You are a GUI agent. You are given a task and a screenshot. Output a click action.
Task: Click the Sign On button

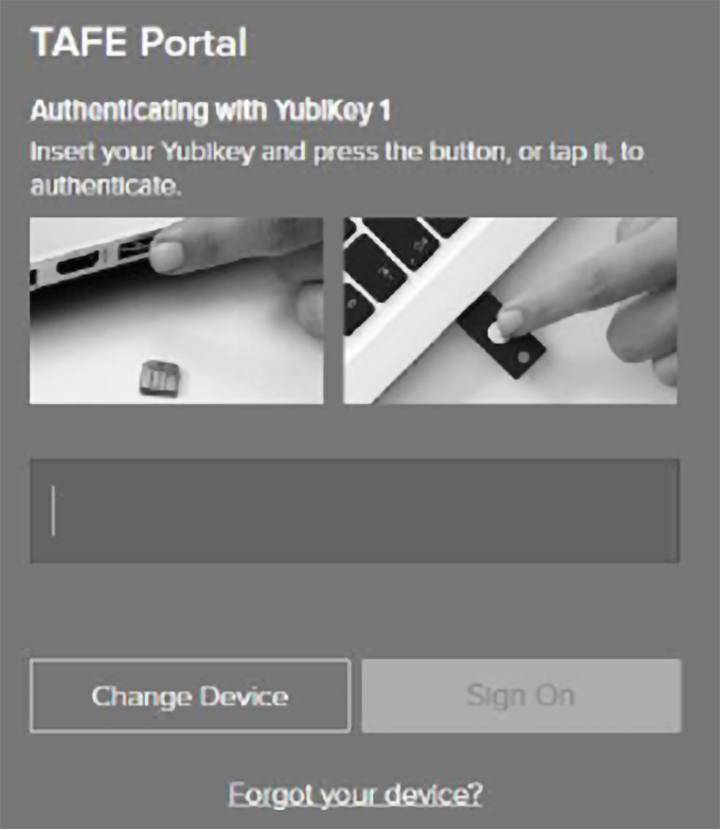[521, 696]
